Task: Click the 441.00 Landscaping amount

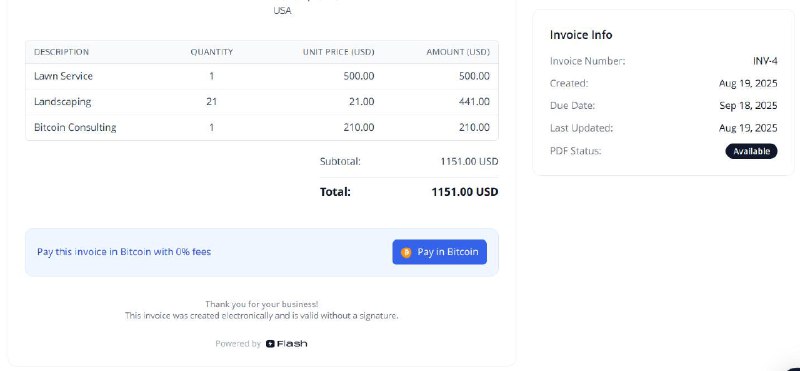Action: click(474, 102)
